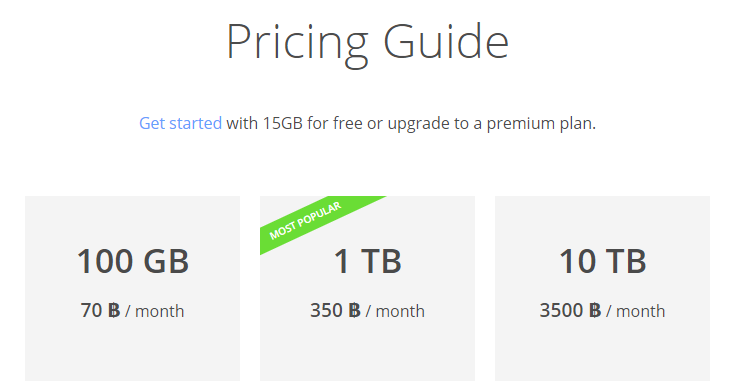Click the baht symbol after 3500
738x391 pixels.
pos(595,311)
